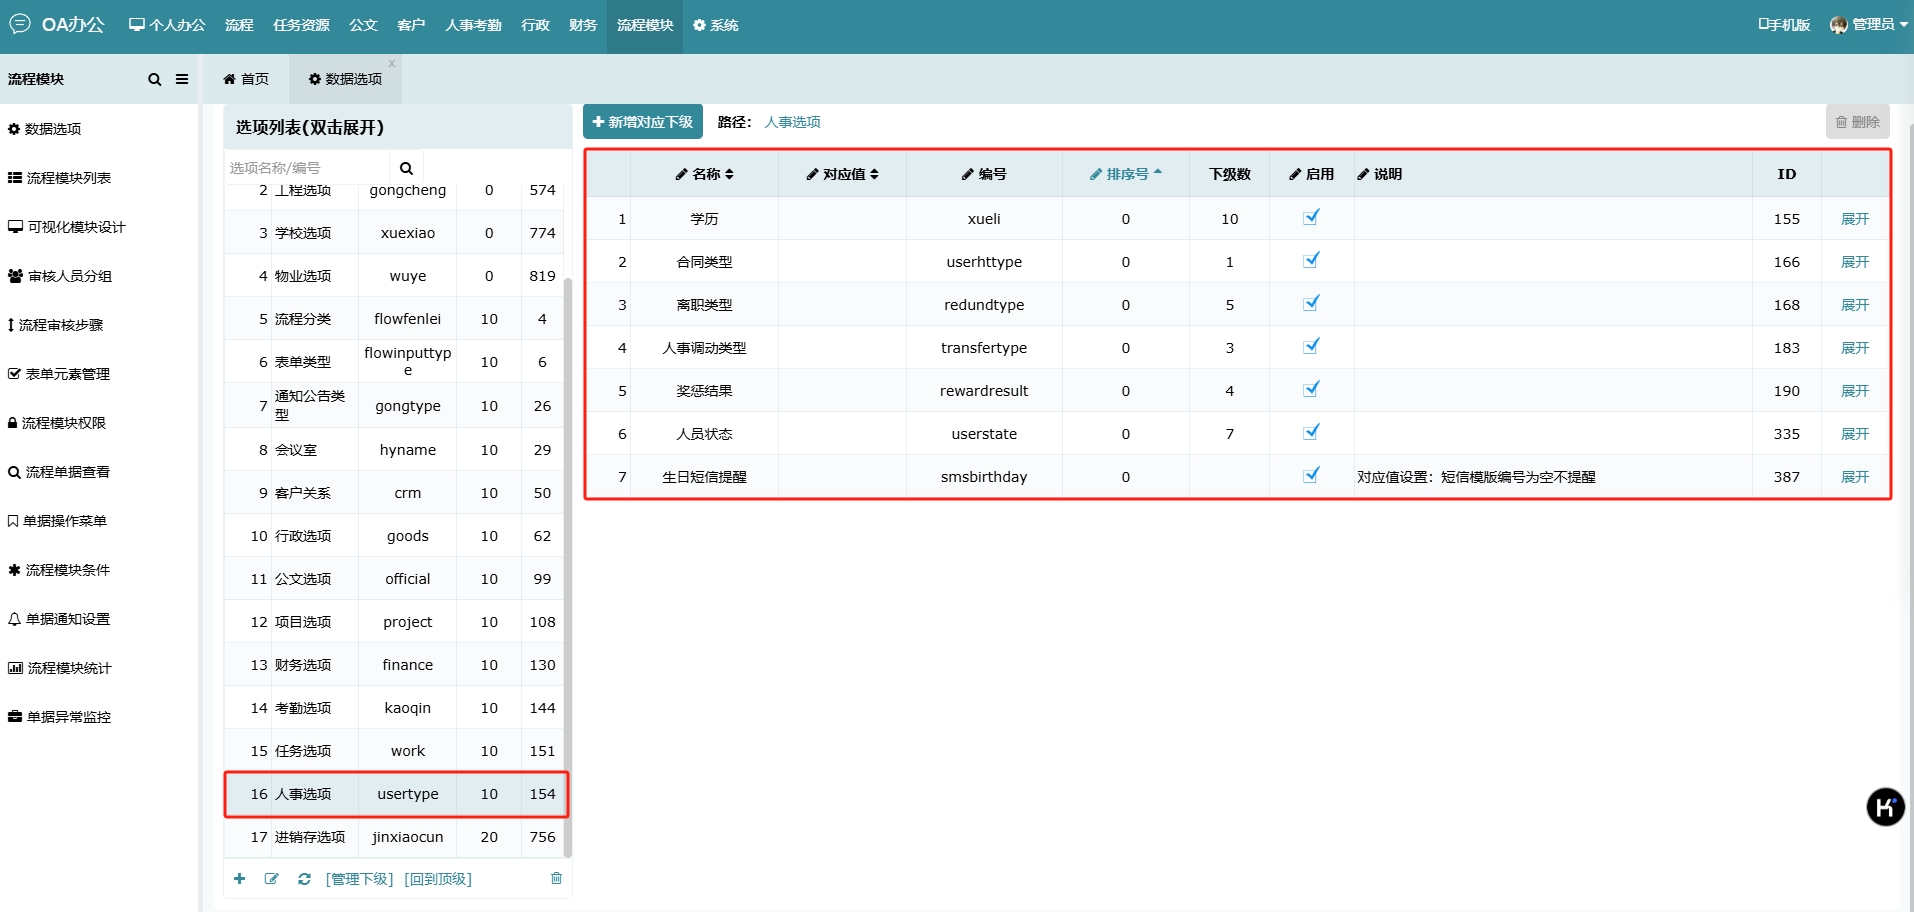
Task: Open 流程模块统计 in sidebar
Action: (x=60, y=668)
